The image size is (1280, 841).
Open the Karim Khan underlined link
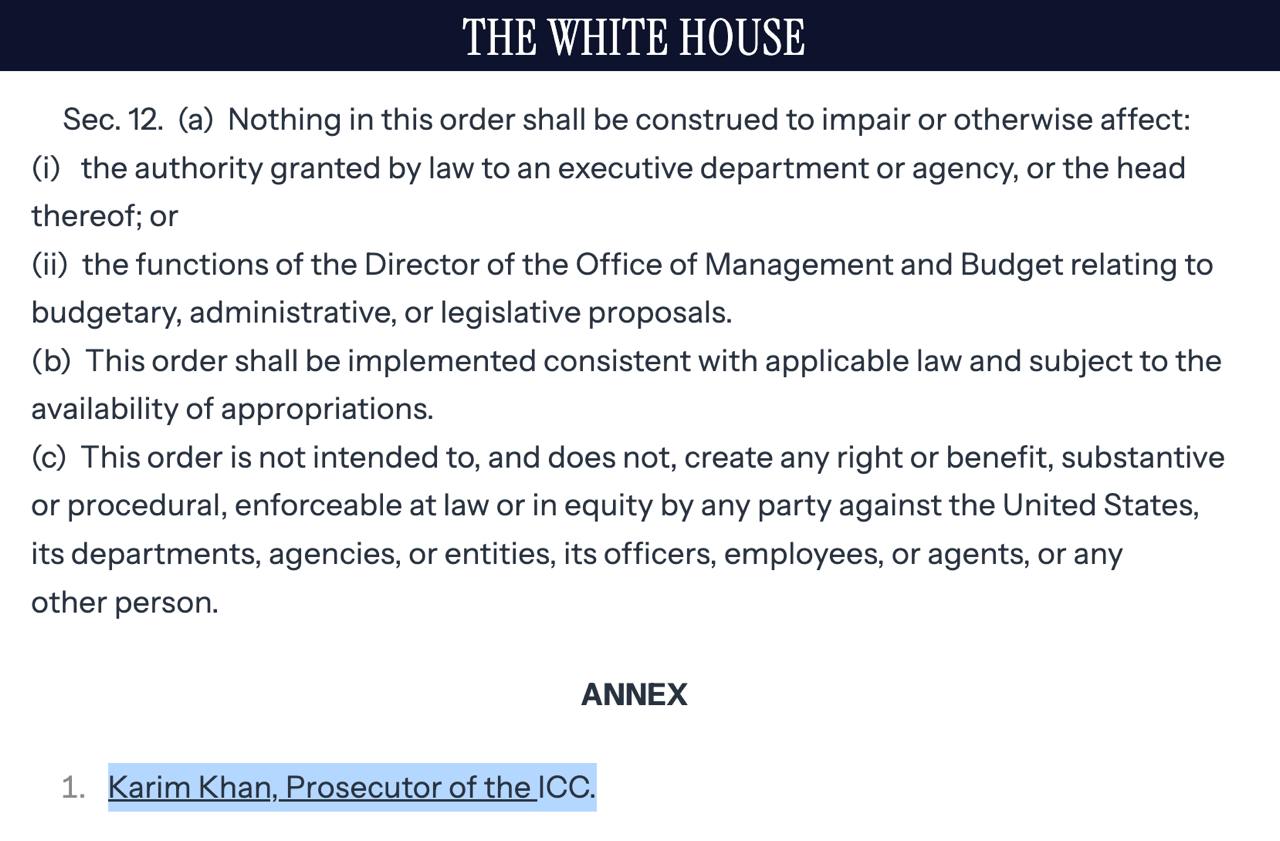(x=188, y=787)
